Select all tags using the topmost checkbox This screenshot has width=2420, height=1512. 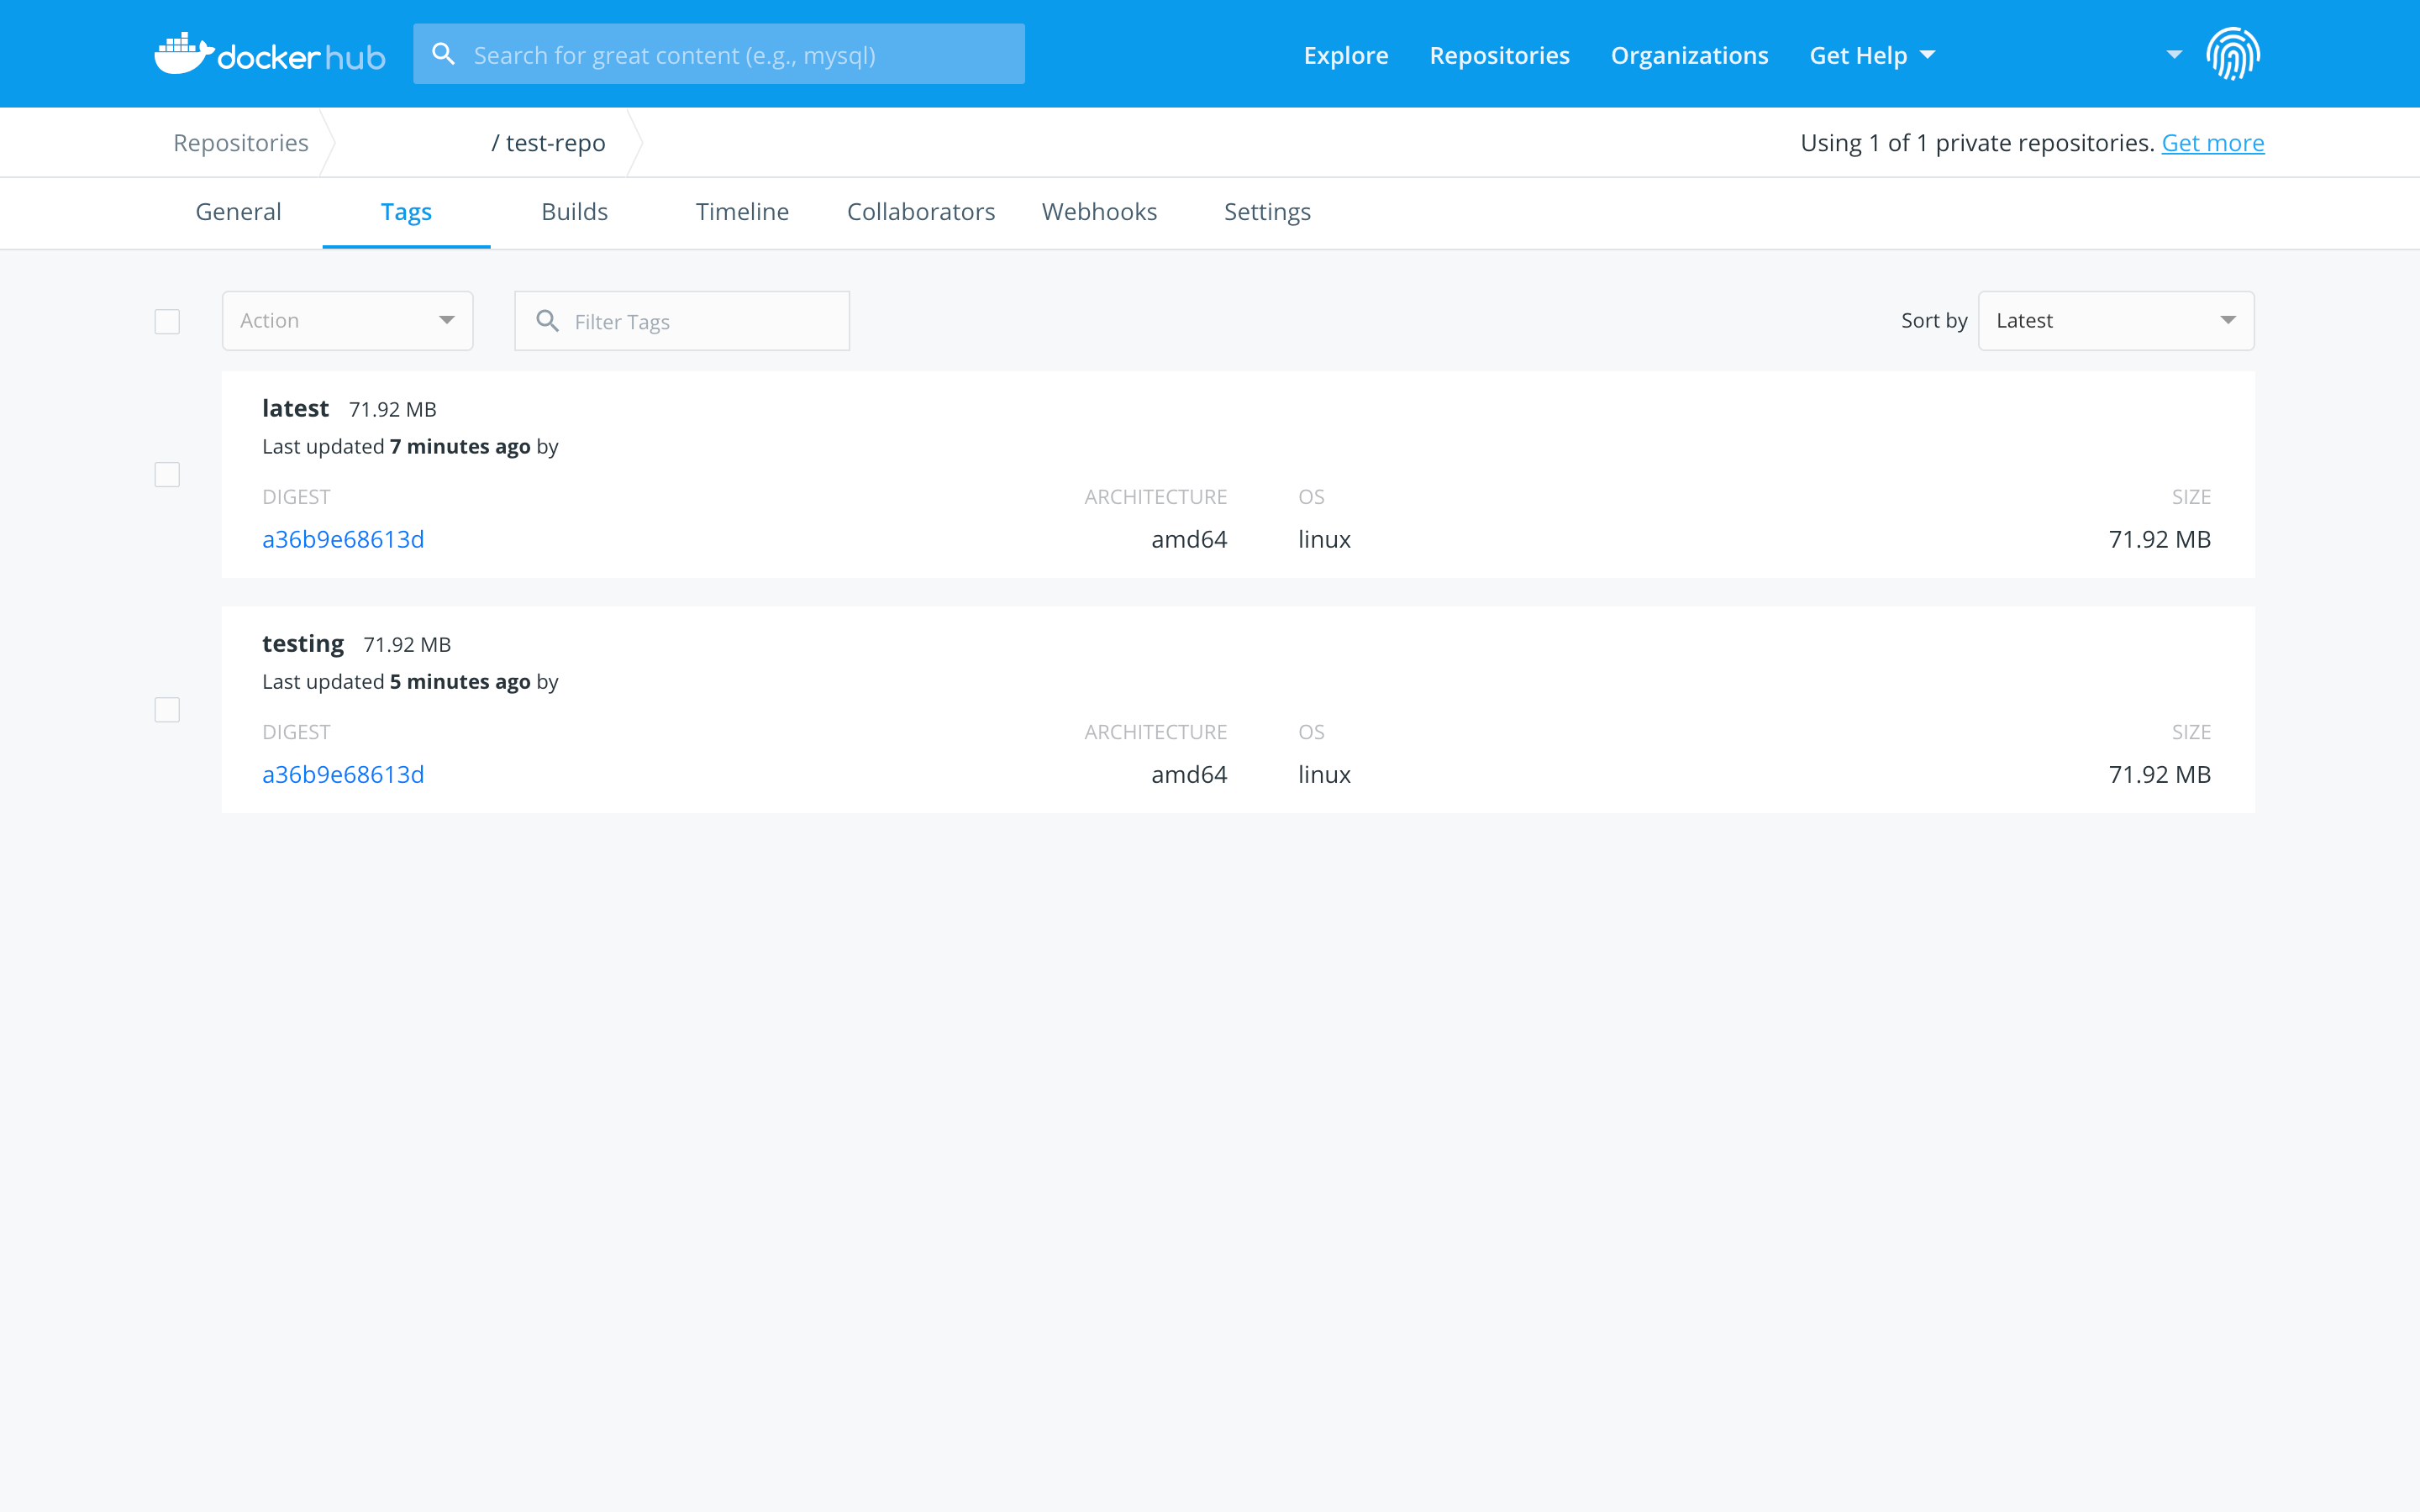pyautogui.click(x=166, y=321)
